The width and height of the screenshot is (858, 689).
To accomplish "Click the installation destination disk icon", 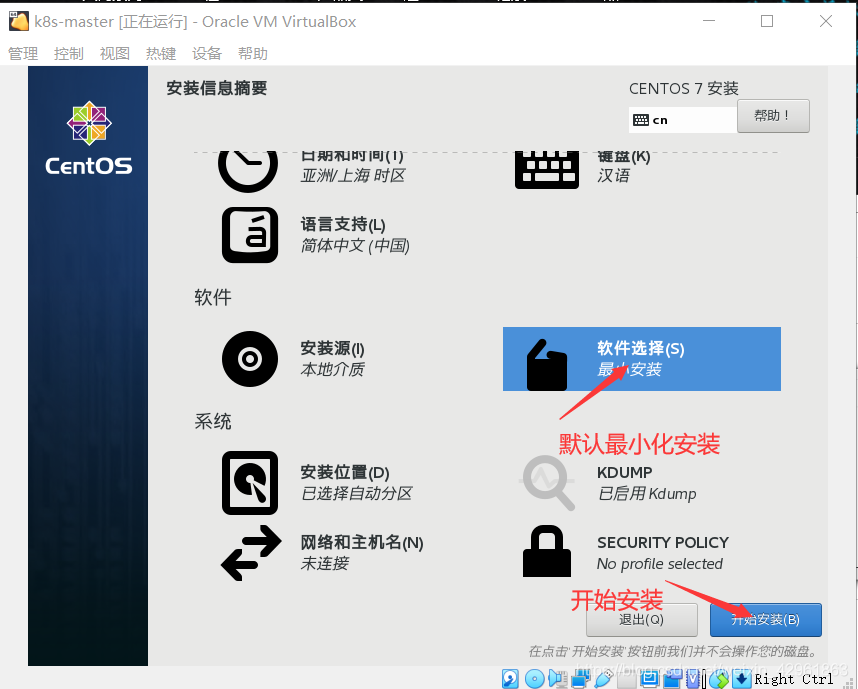I will tap(250, 483).
